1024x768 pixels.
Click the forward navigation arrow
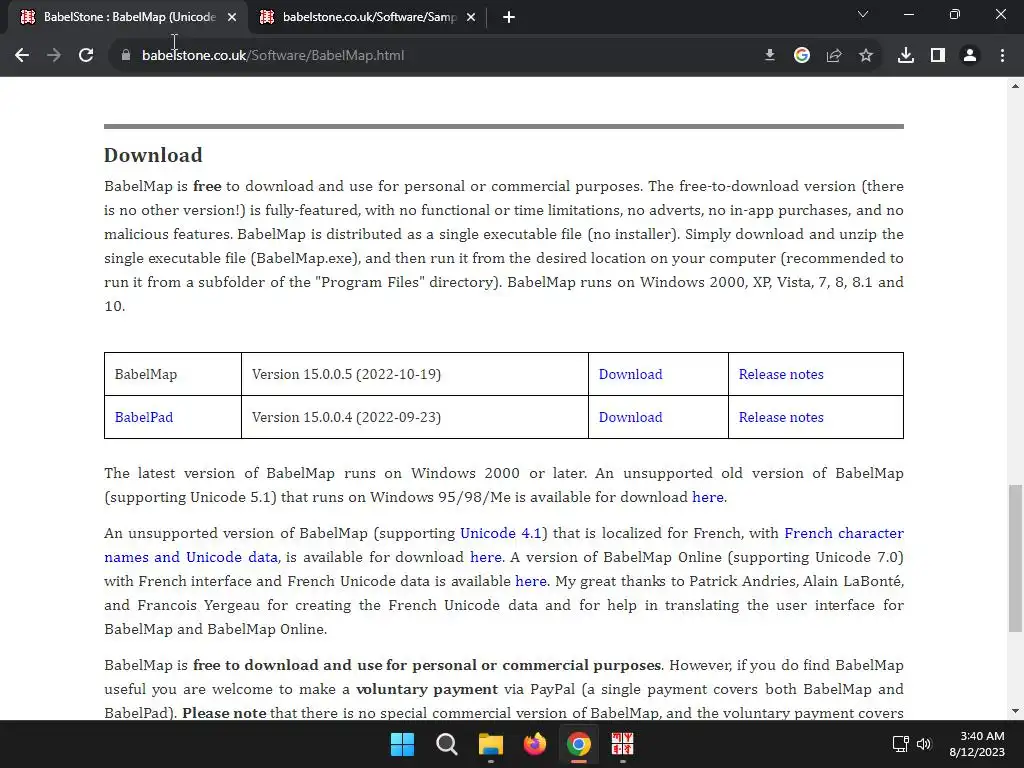coord(54,56)
